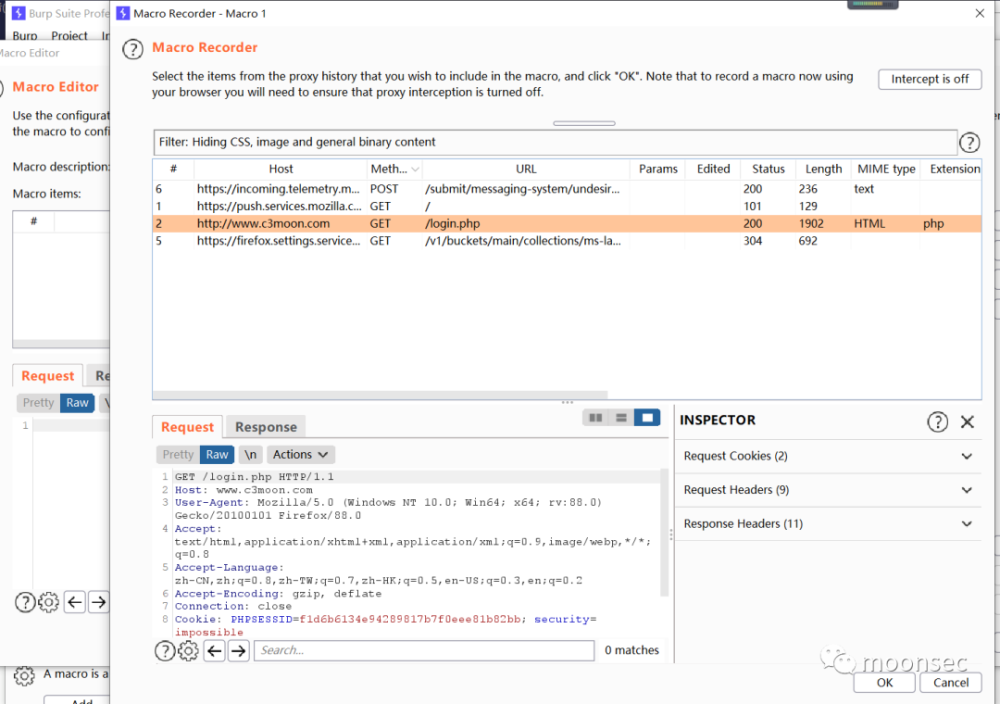
Task: Open help icon at bottom of Macro Editor
Action: (x=25, y=602)
